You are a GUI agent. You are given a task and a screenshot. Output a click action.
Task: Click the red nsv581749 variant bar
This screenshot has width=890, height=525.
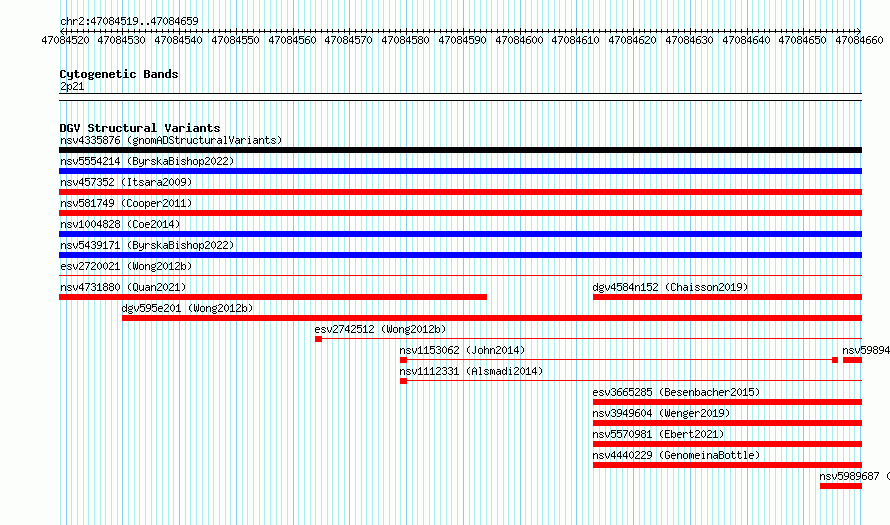(x=460, y=213)
